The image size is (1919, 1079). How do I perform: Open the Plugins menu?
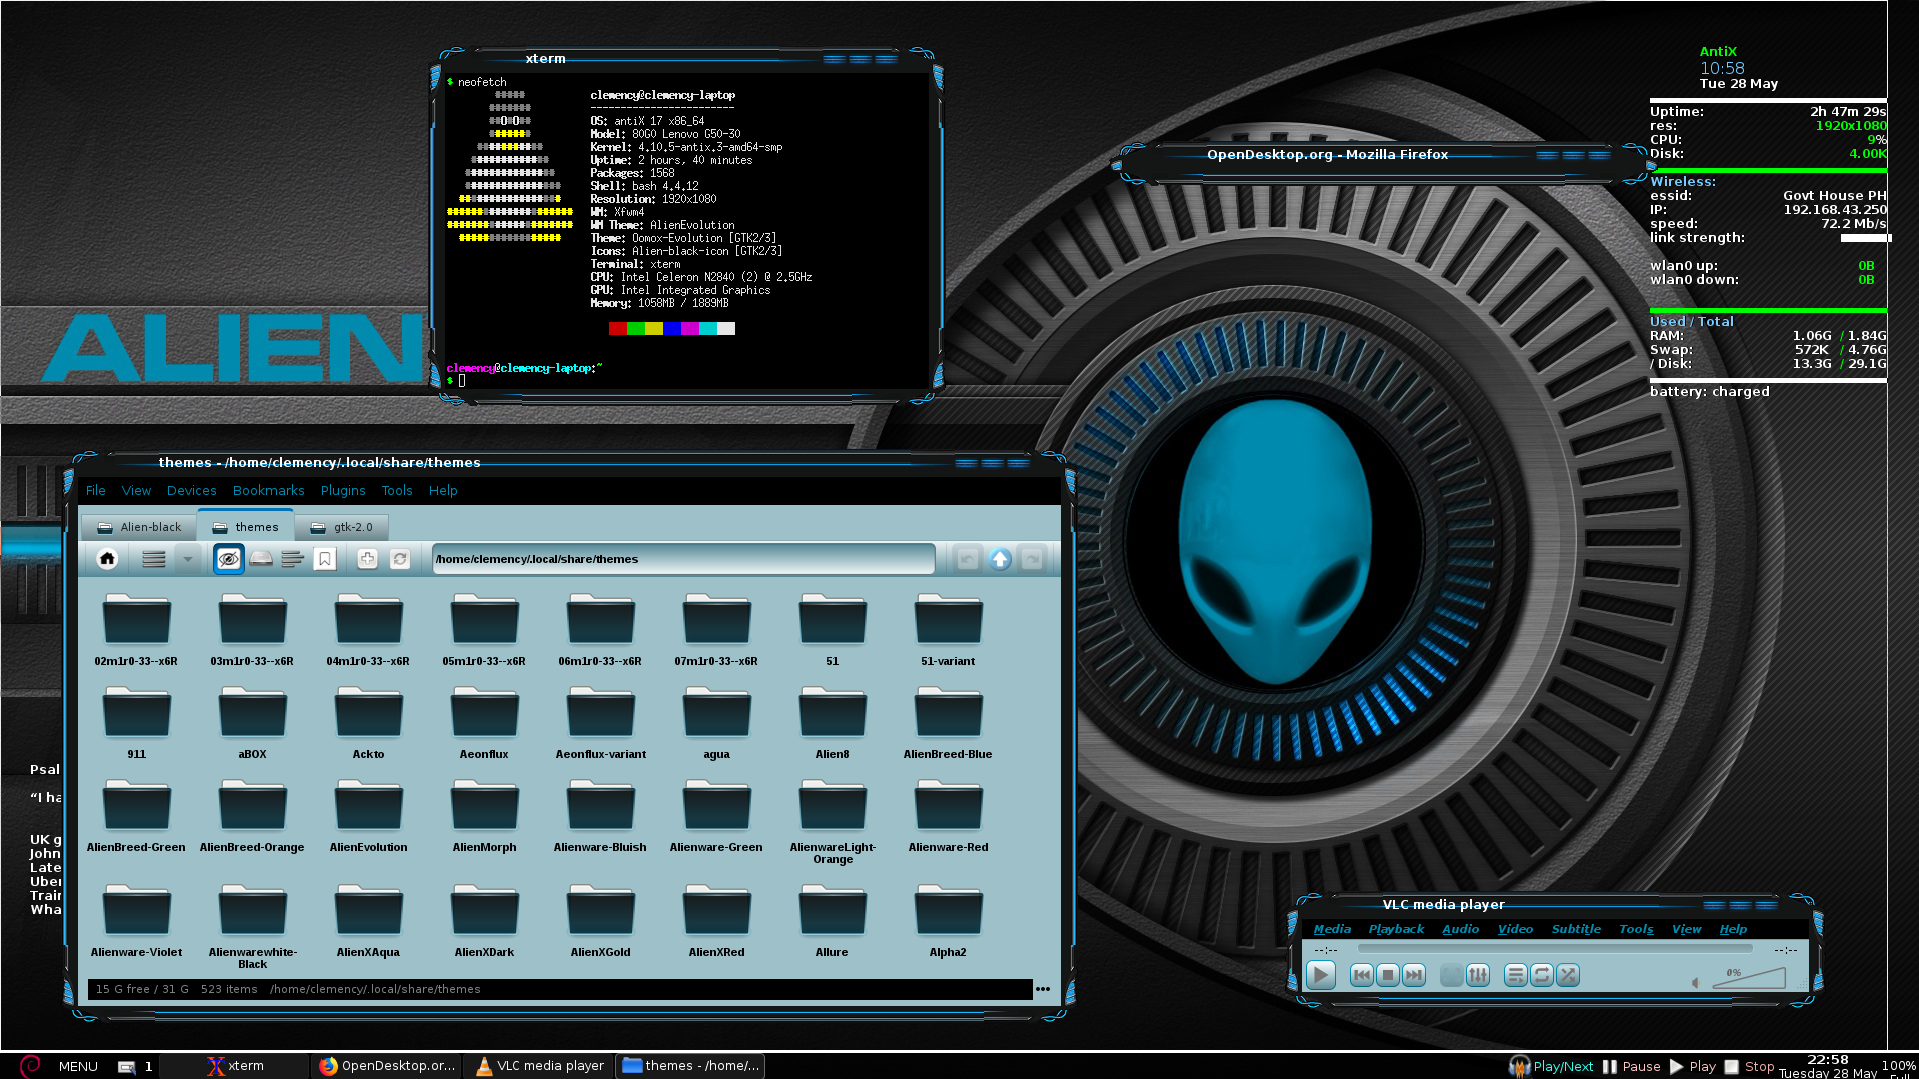tap(343, 490)
